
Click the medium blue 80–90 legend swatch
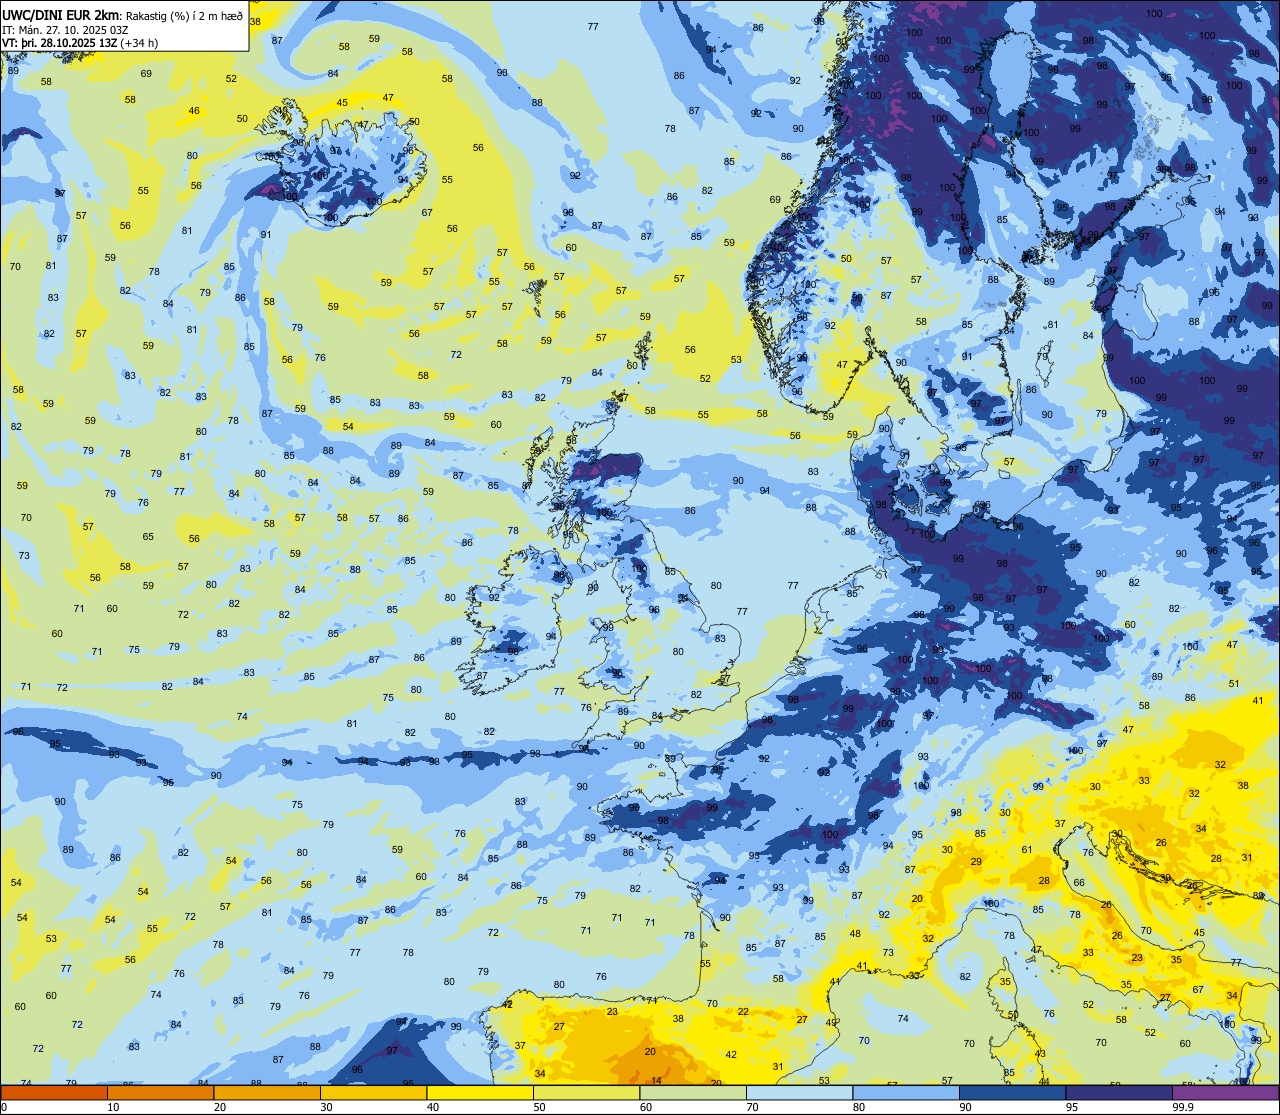pos(906,1092)
